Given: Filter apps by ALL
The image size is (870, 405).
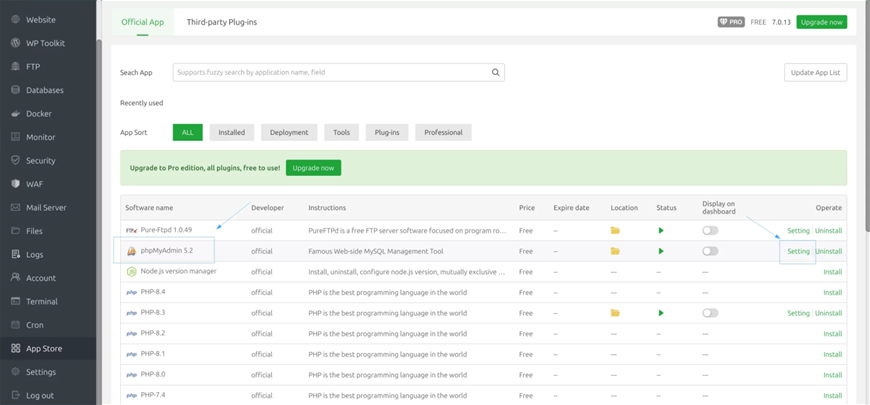Looking at the screenshot, I should pyautogui.click(x=188, y=133).
